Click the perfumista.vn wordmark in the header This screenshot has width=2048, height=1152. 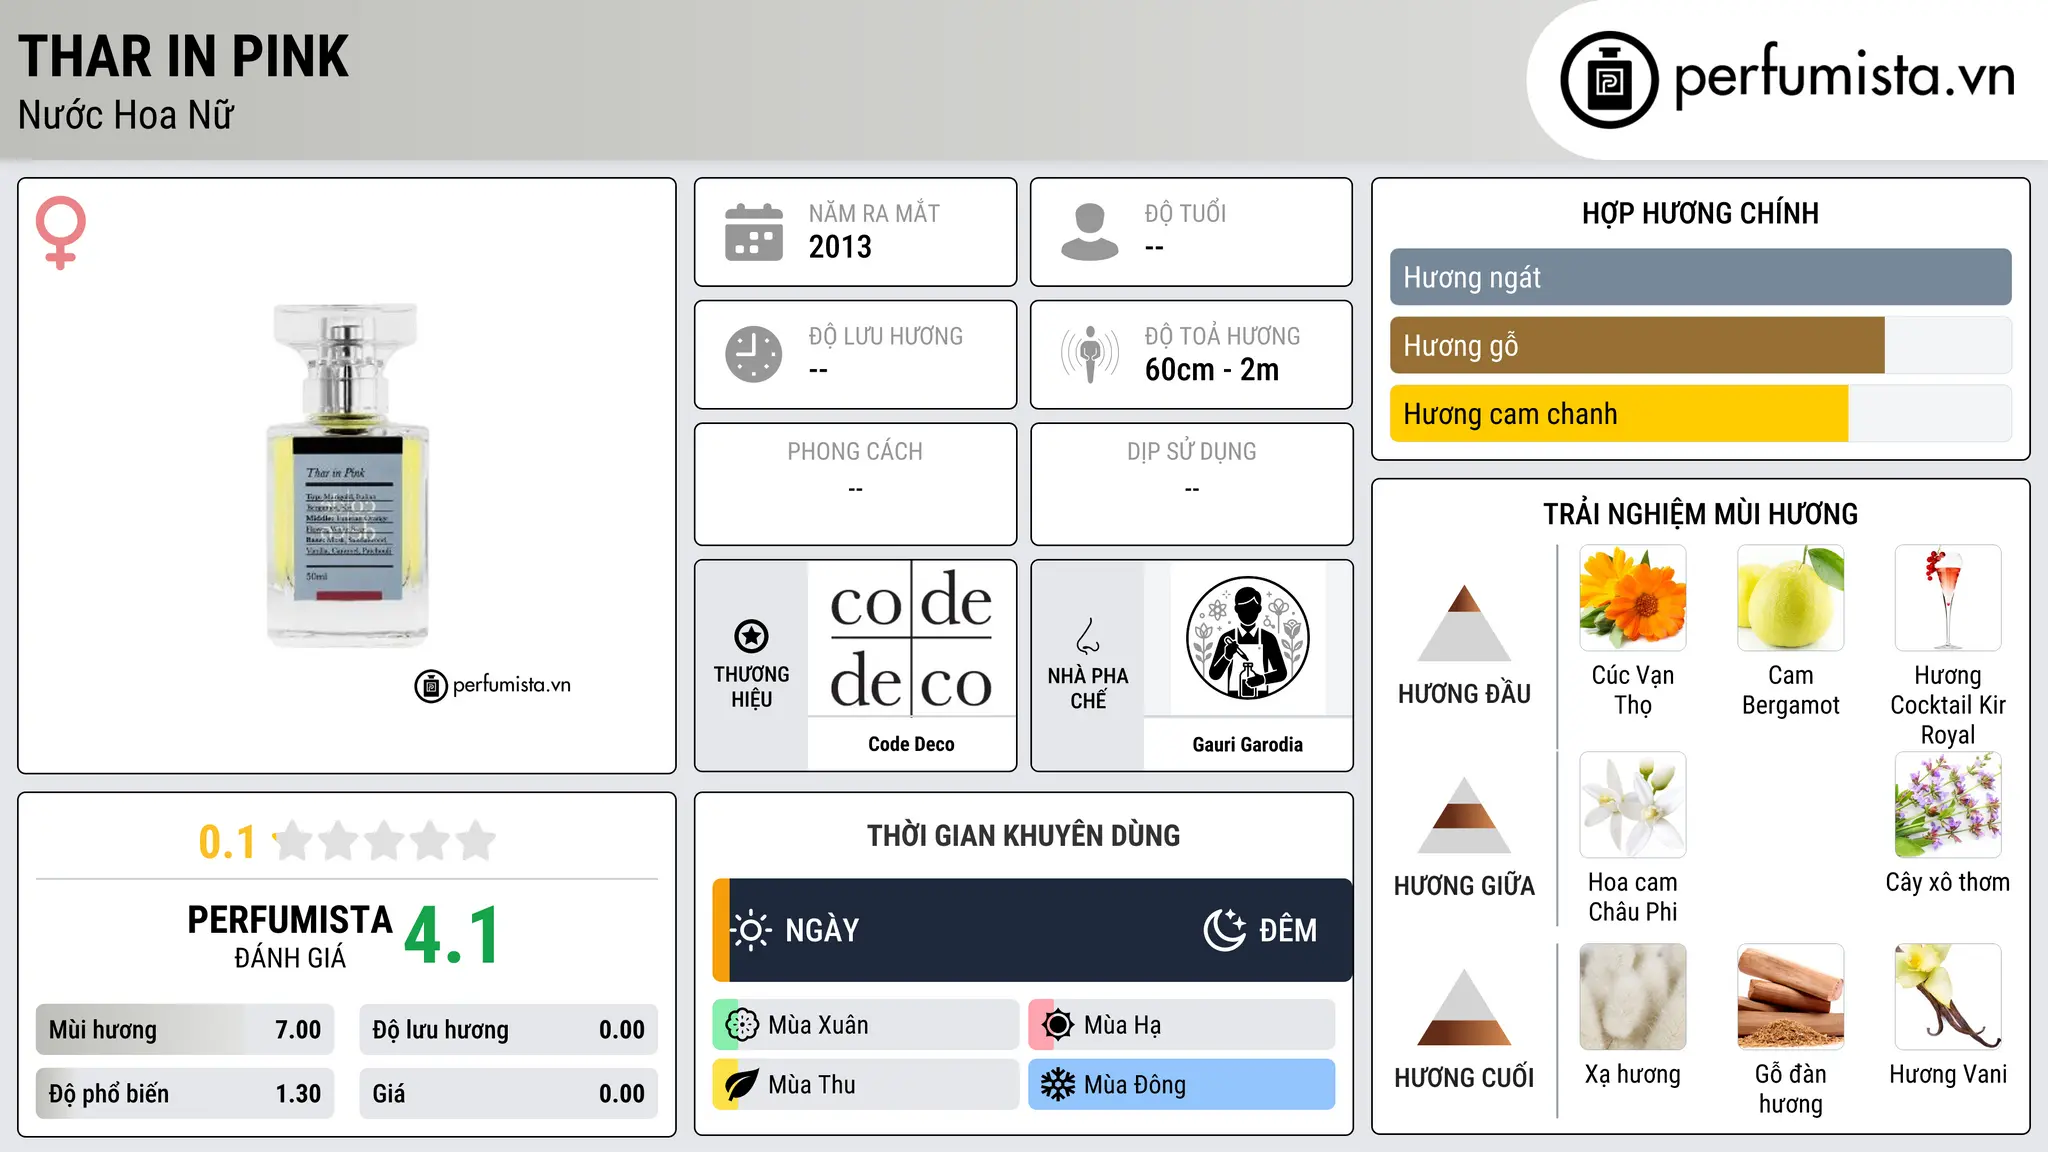[x=1844, y=76]
